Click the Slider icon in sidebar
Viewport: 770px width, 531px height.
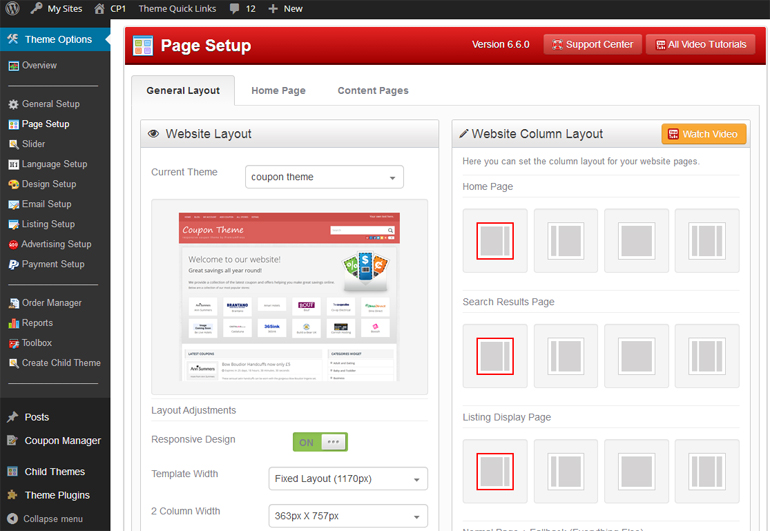click(13, 144)
